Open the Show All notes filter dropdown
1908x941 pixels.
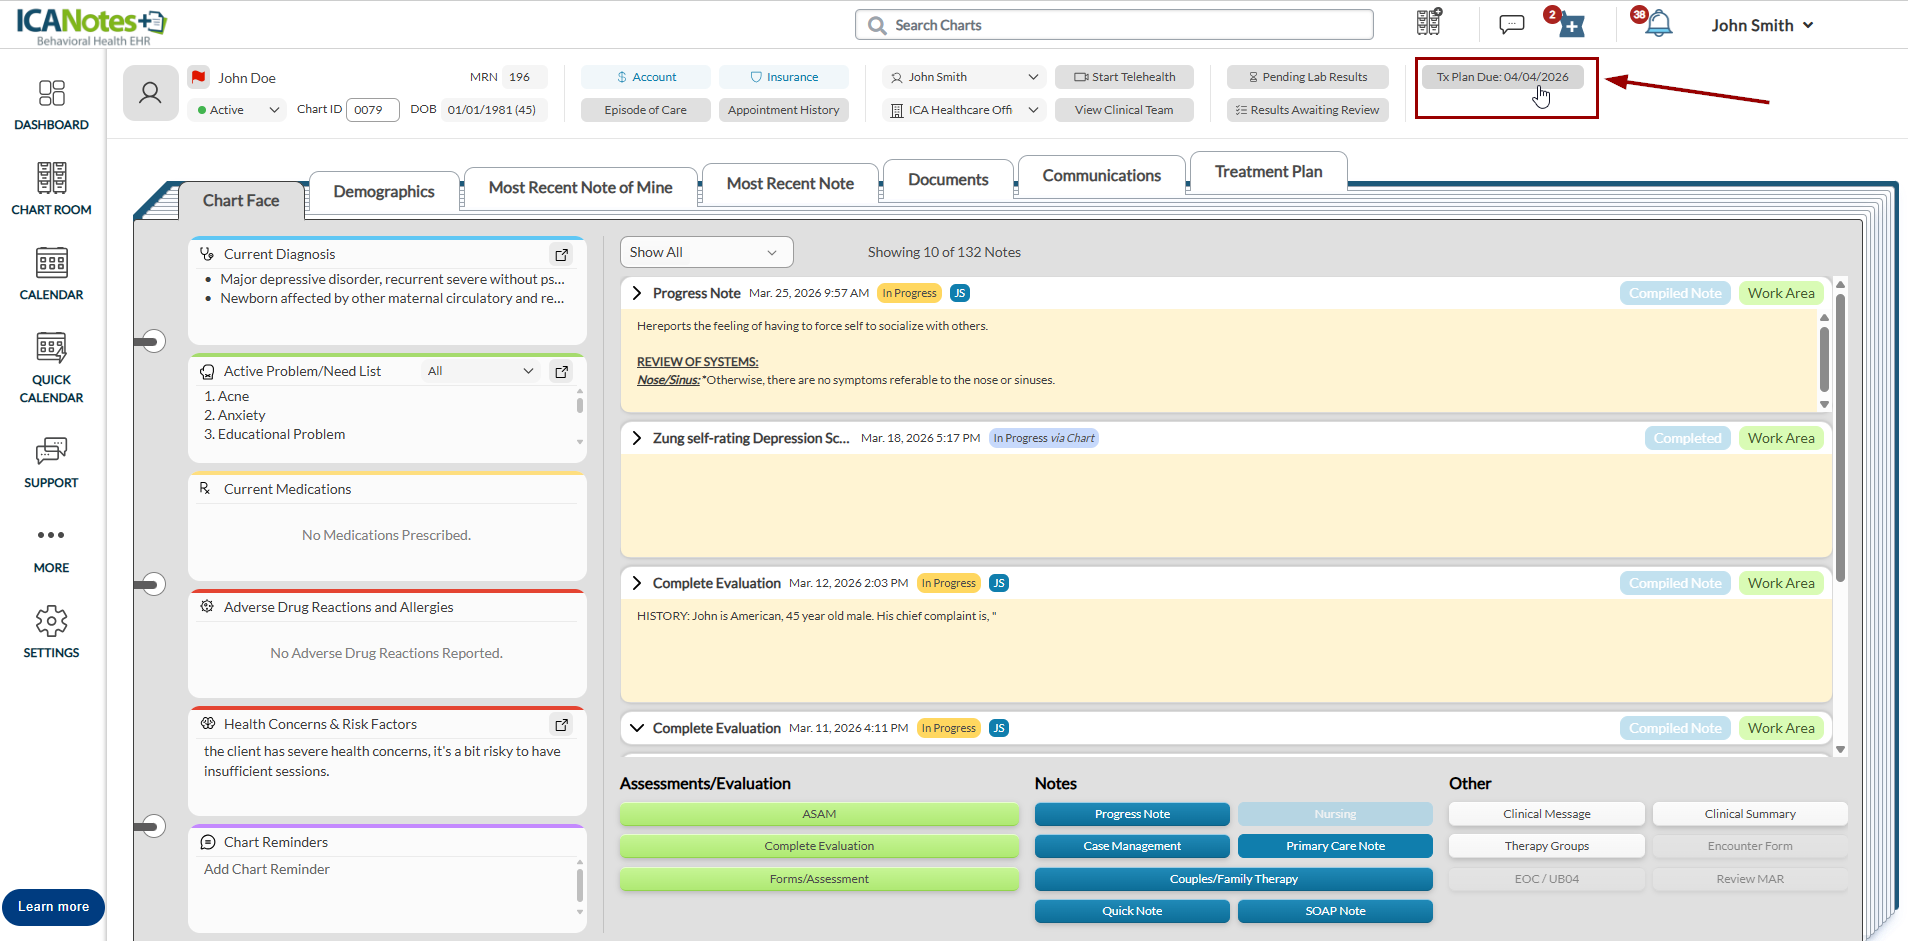click(x=705, y=252)
